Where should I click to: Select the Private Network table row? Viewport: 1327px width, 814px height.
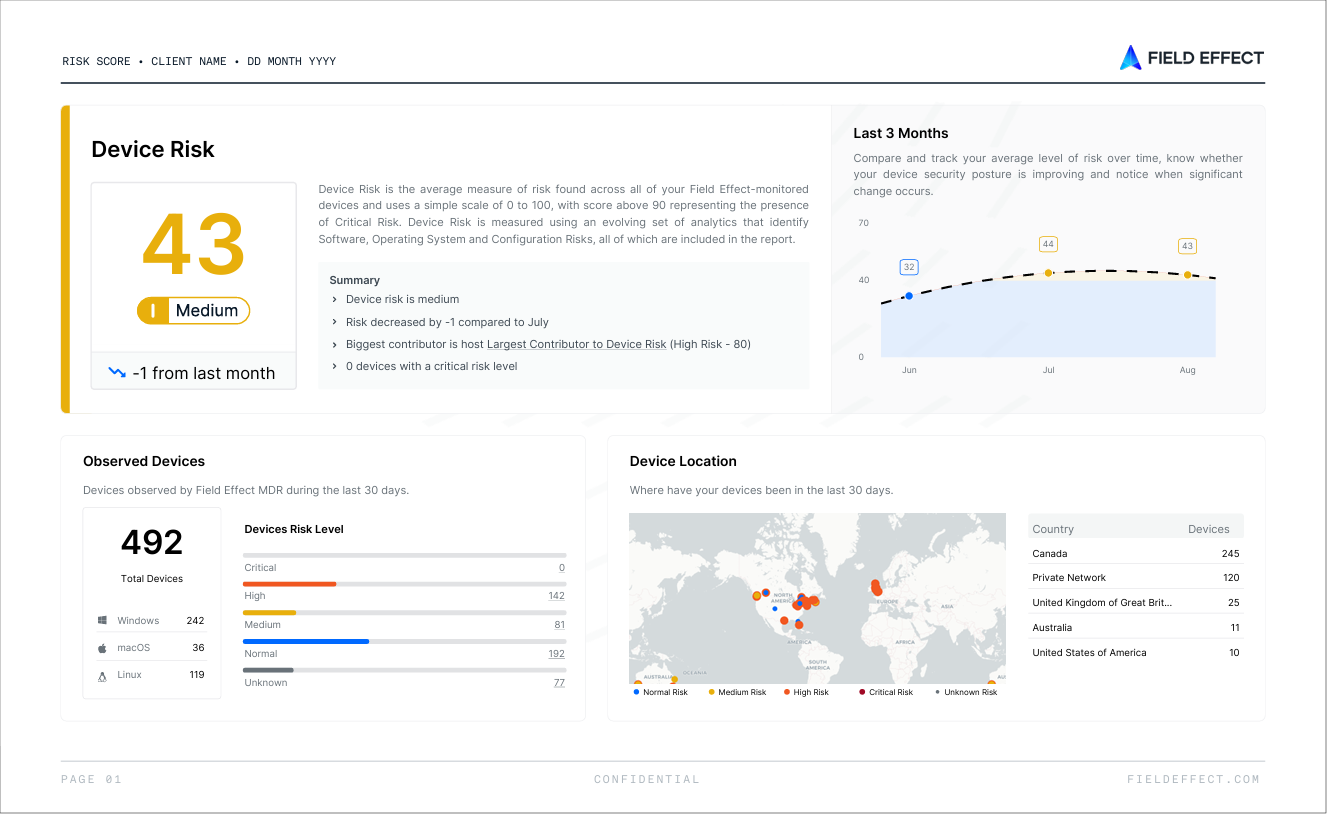(x=1136, y=577)
